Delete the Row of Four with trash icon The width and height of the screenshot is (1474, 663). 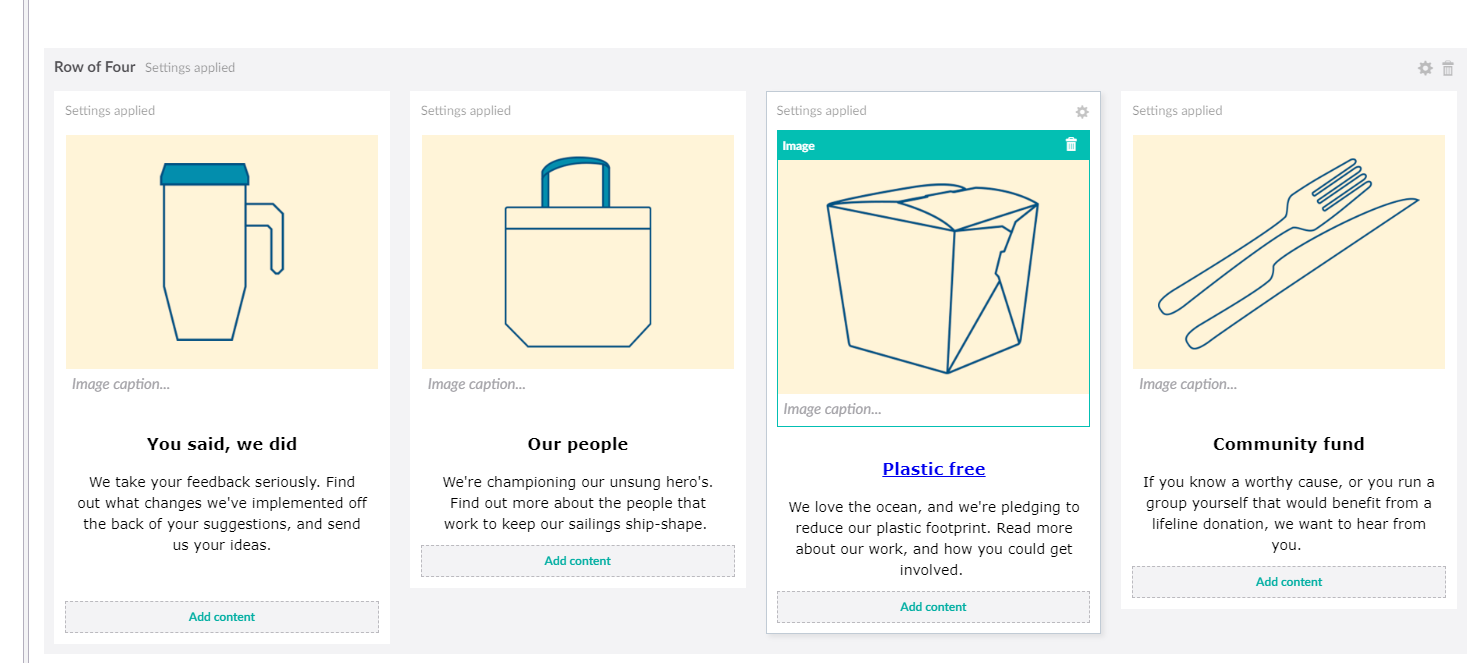click(x=1448, y=68)
